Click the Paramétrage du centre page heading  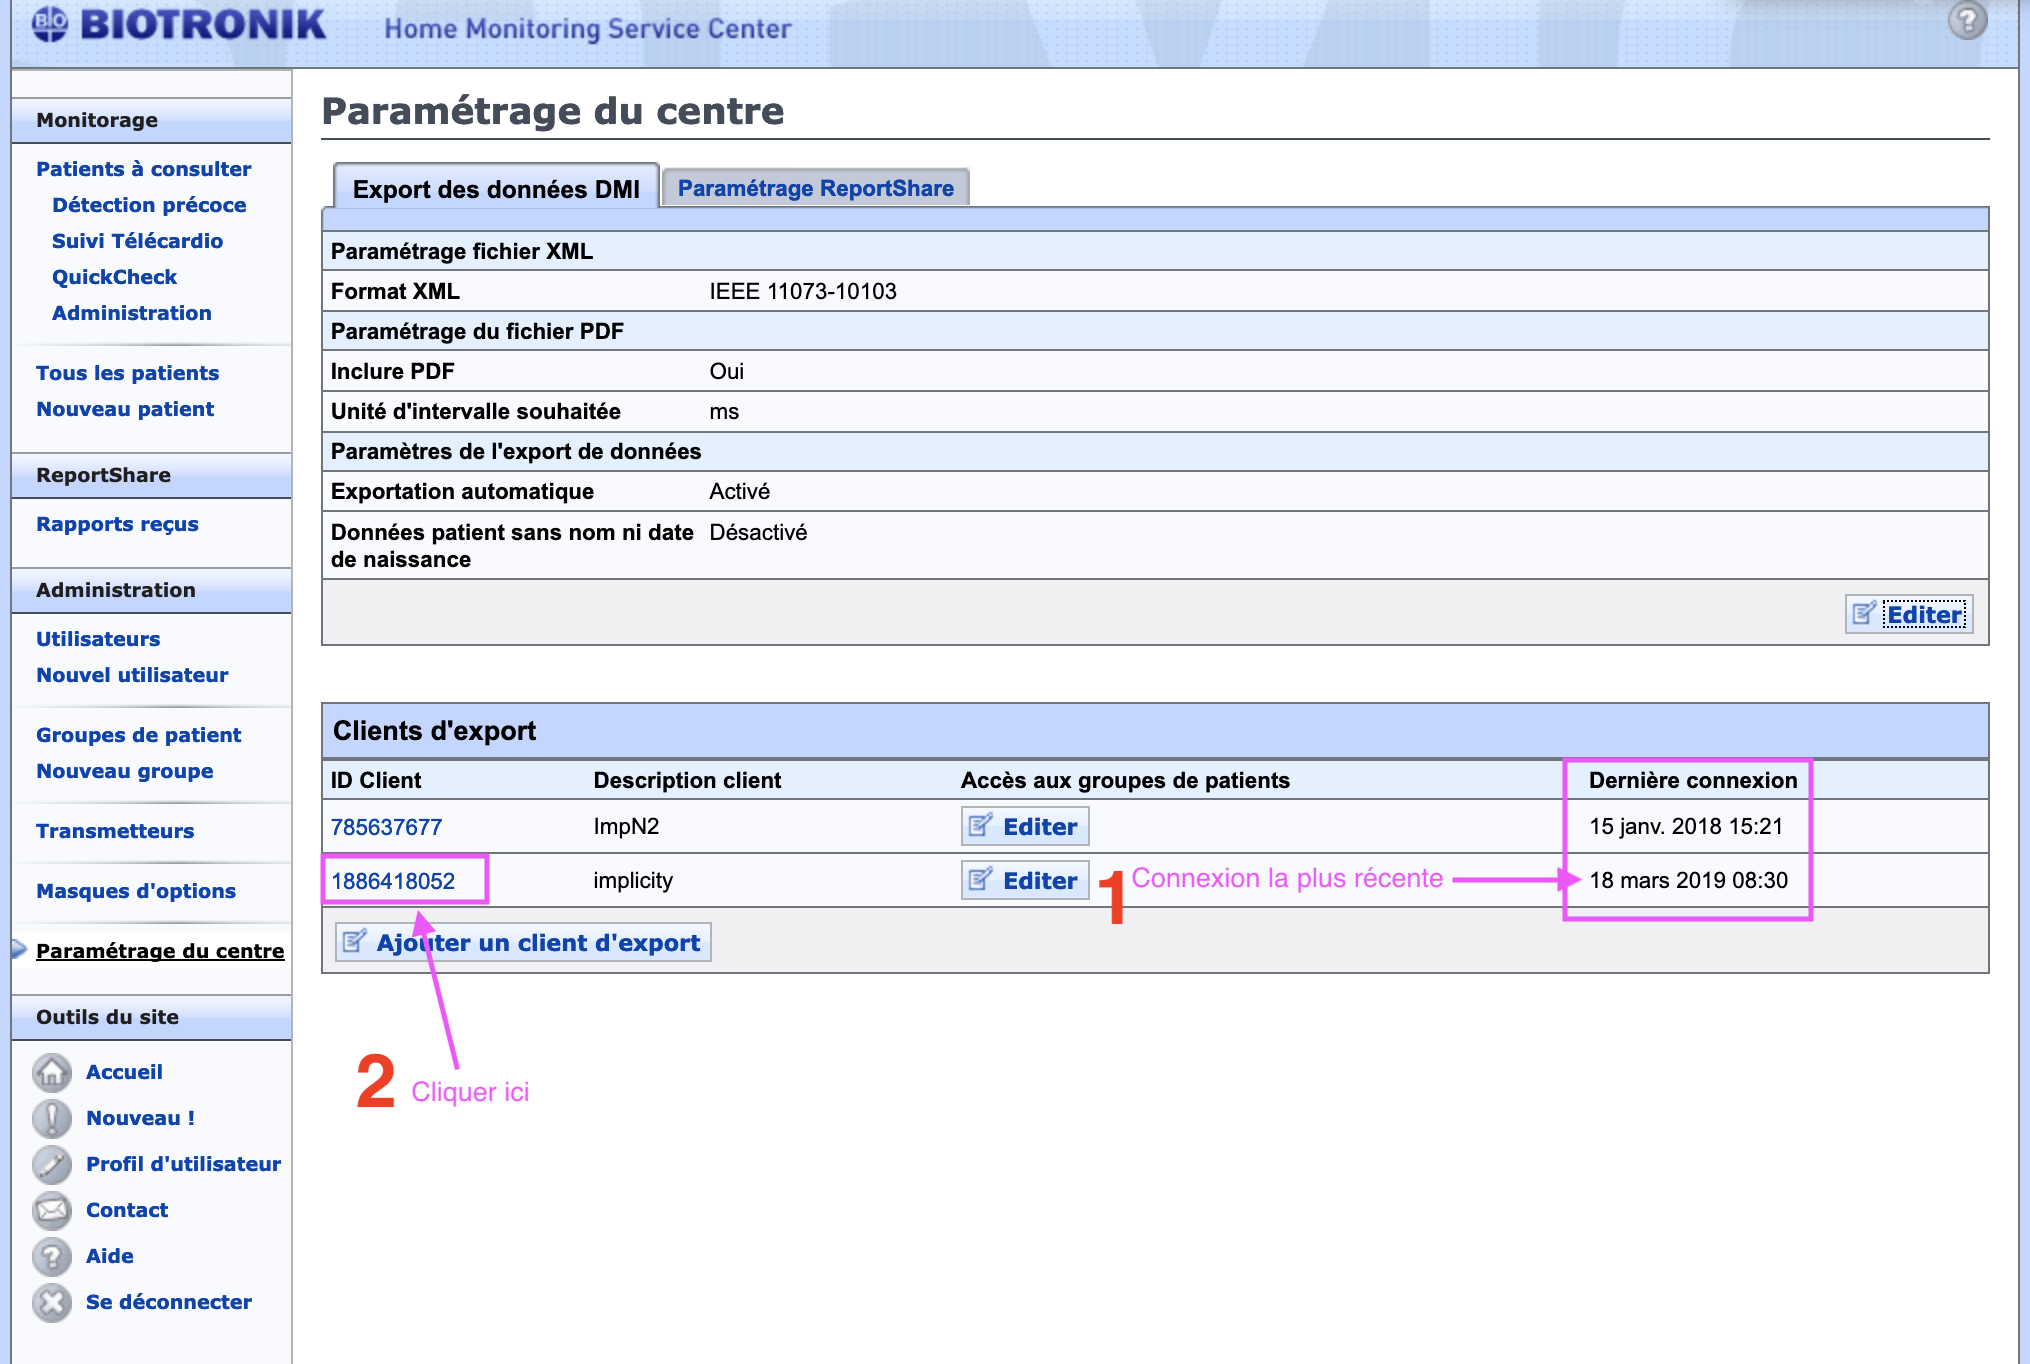click(x=553, y=111)
